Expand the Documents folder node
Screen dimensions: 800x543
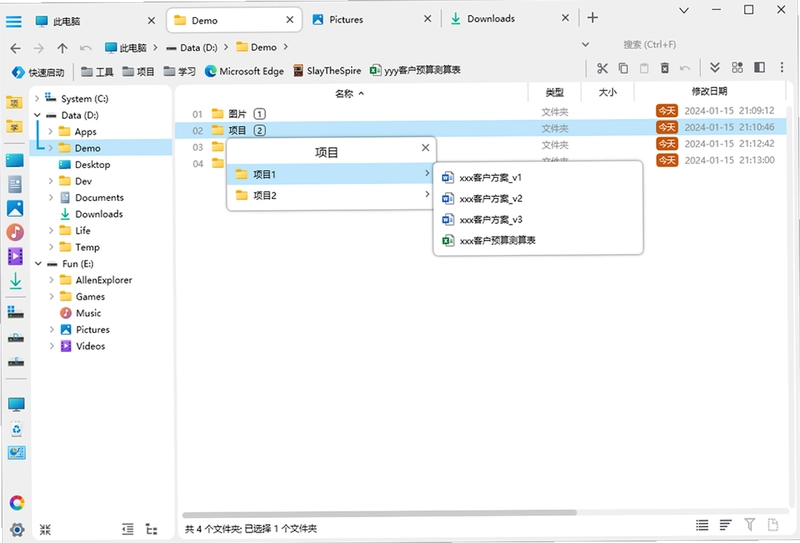[51, 197]
